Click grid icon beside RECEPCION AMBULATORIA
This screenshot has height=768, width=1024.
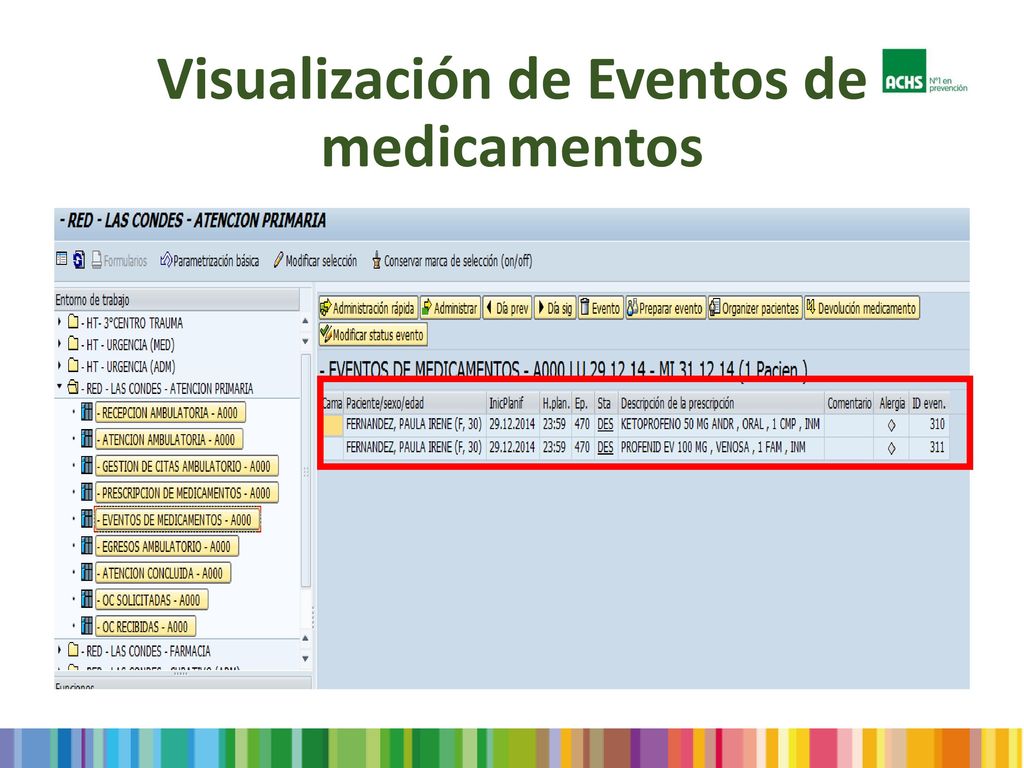pos(87,412)
